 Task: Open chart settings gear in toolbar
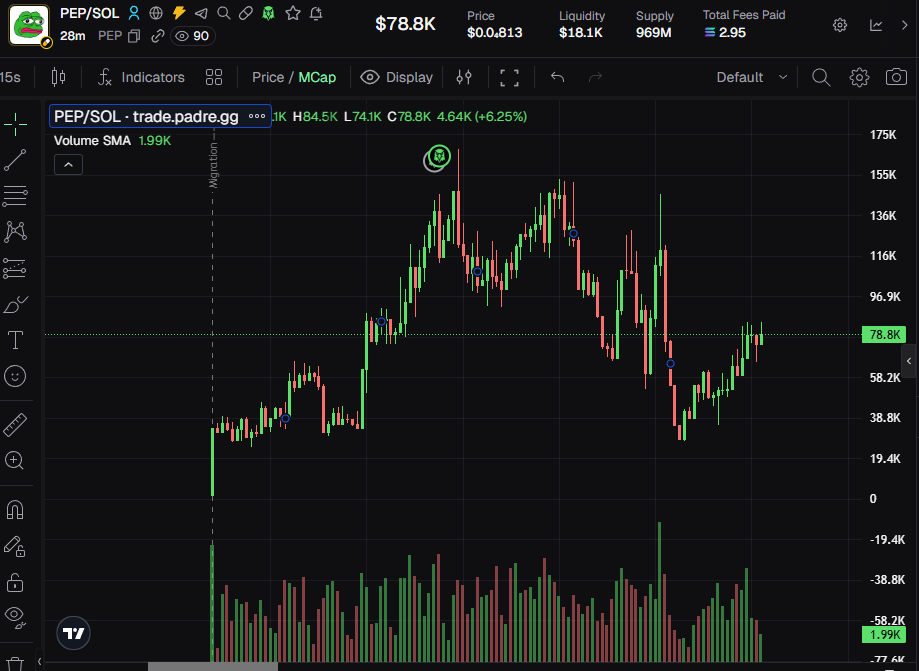tap(859, 77)
